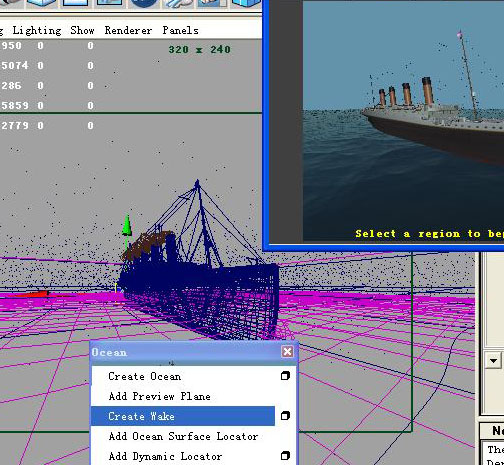504x465 pixels.
Task: Choose Add Ocean Surface Locator
Action: (183, 436)
